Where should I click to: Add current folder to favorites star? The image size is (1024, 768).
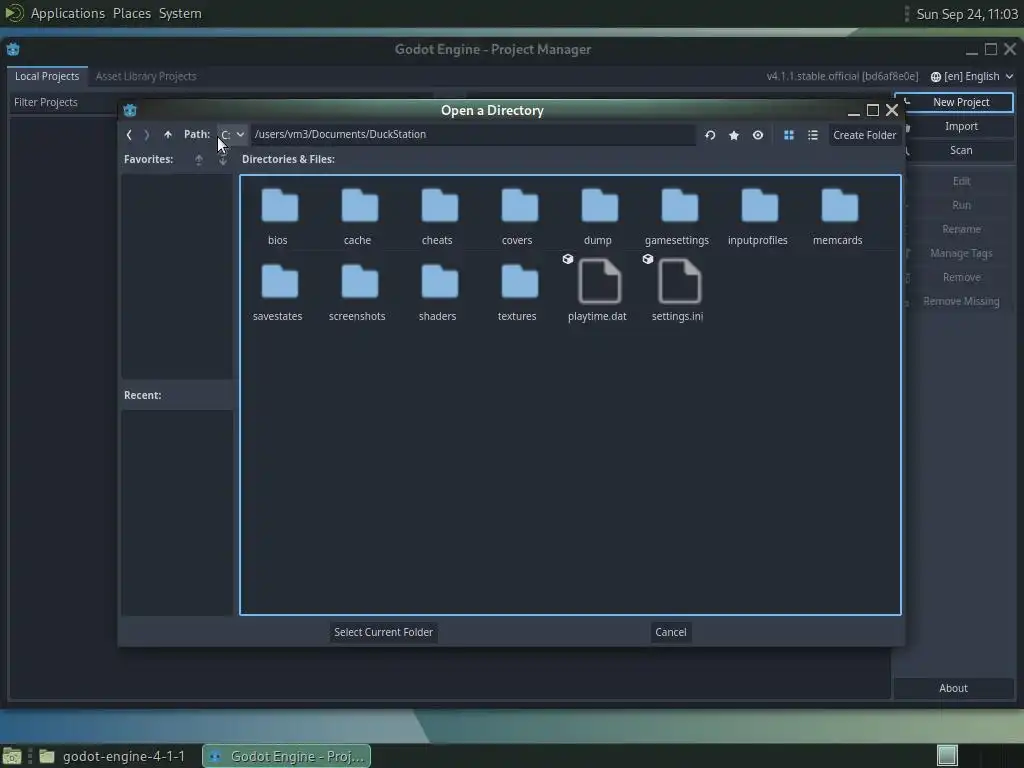(x=734, y=135)
